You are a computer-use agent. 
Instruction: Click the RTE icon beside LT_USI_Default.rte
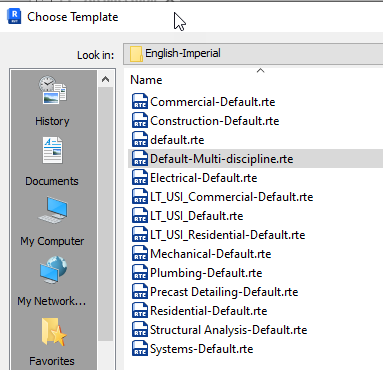[x=140, y=216]
